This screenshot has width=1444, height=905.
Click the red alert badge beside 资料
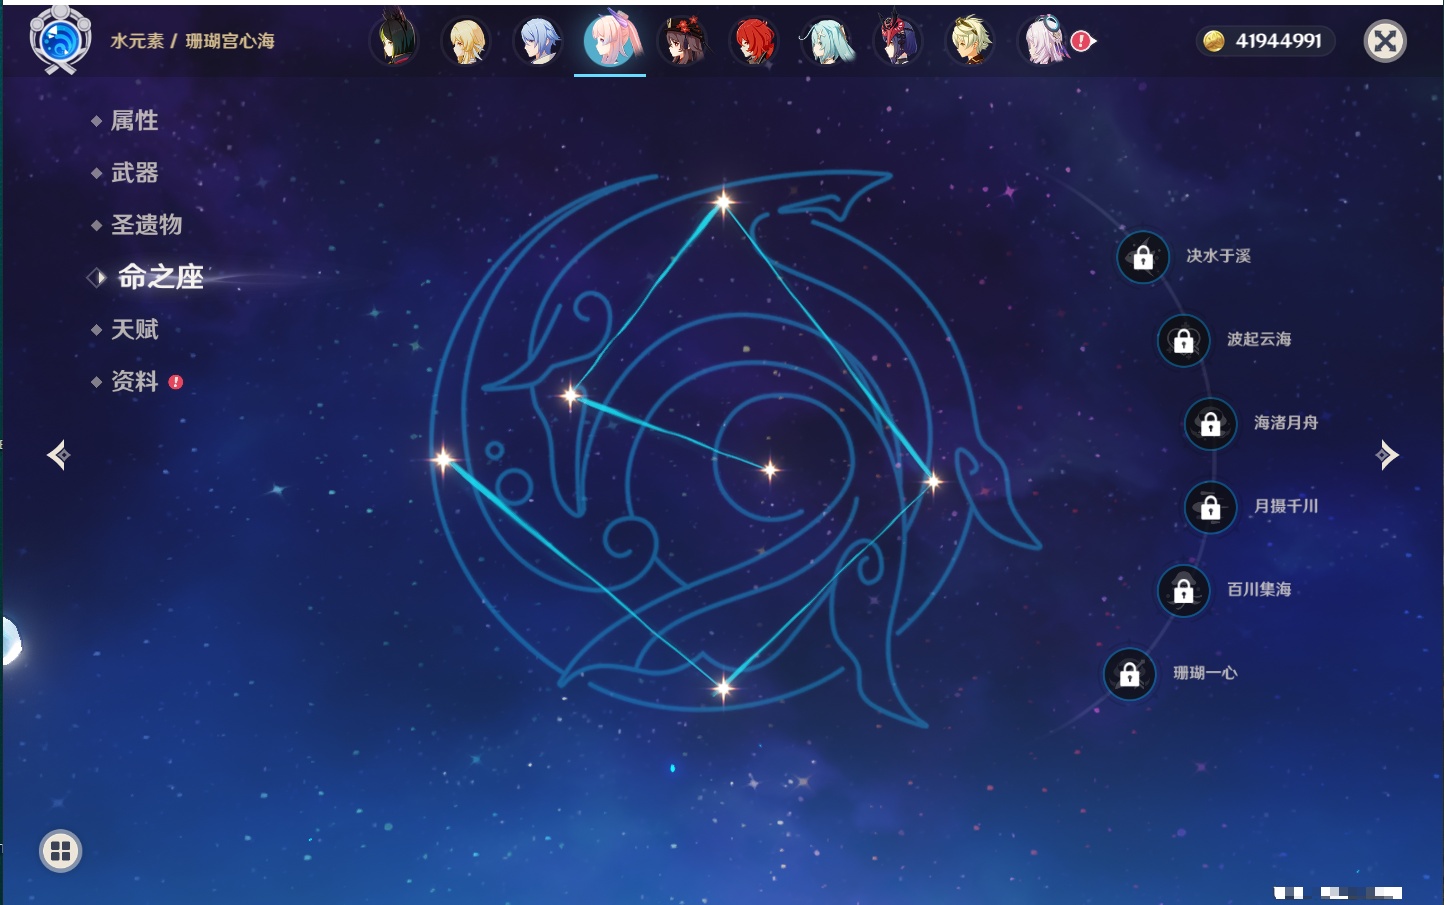pyautogui.click(x=176, y=382)
